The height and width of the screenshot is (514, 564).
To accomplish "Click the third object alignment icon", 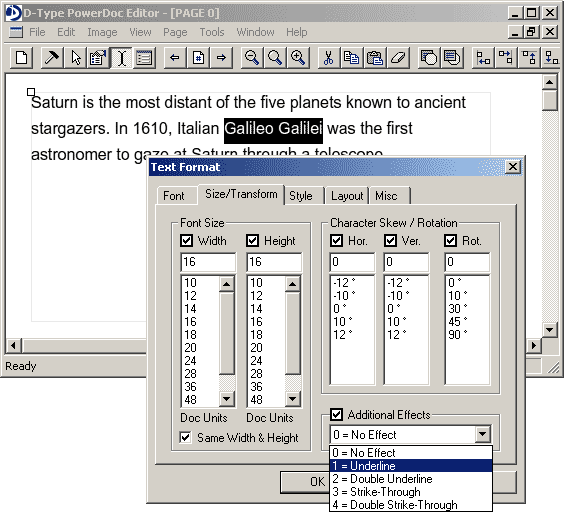I will (x=529, y=58).
